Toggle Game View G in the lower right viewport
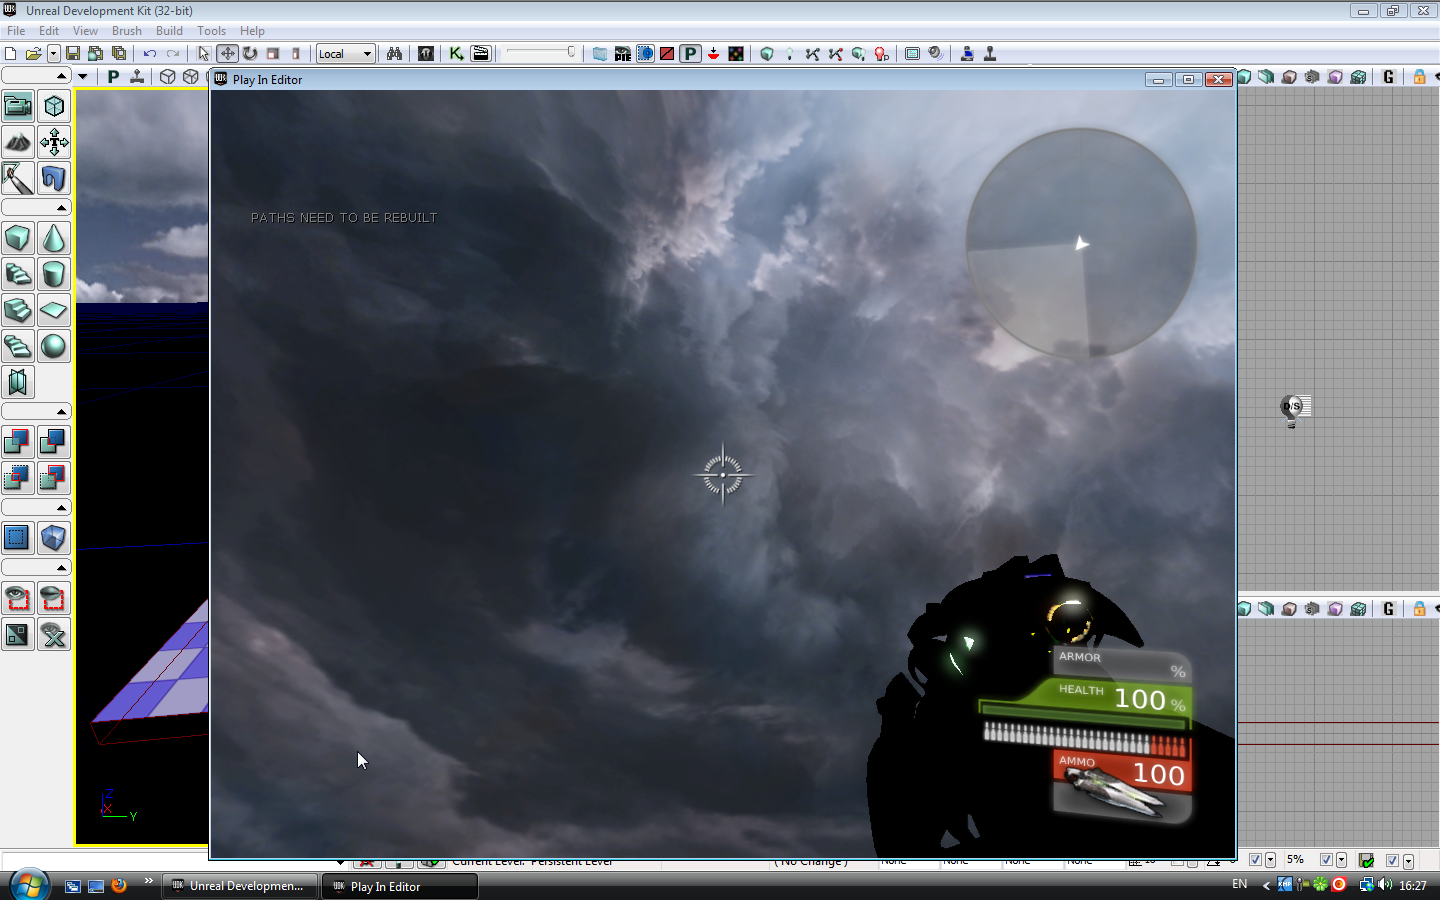Viewport: 1440px width, 900px height. pos(1388,609)
